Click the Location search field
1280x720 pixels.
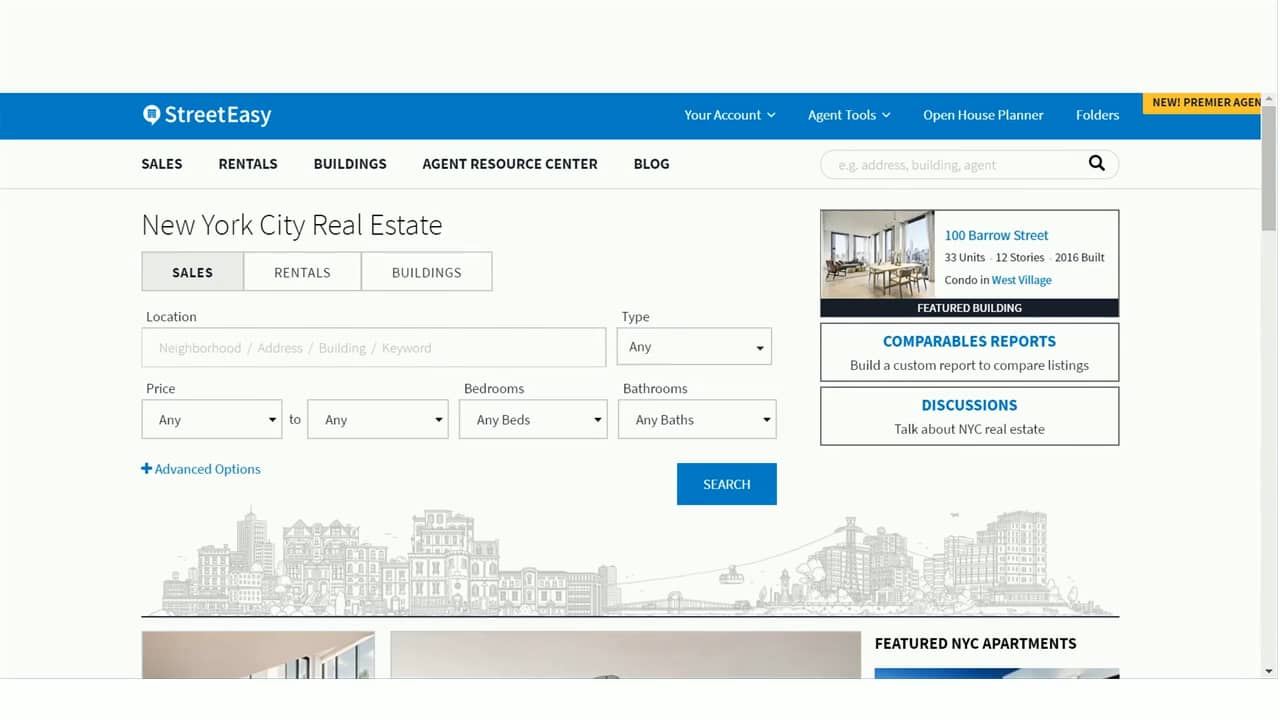click(374, 348)
